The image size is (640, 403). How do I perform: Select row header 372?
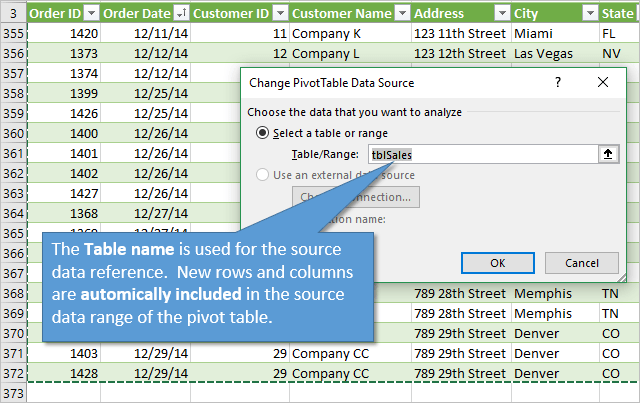coord(14,373)
